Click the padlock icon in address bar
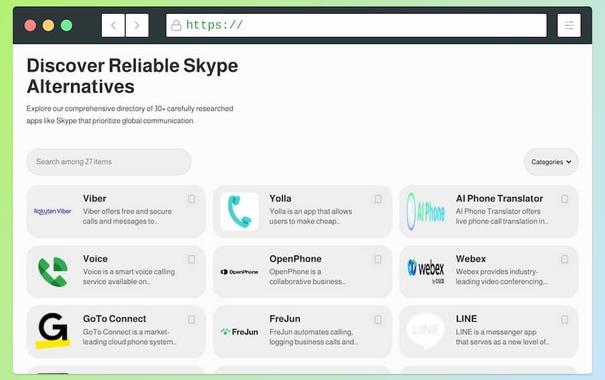The image size is (605, 380). pyautogui.click(x=176, y=25)
